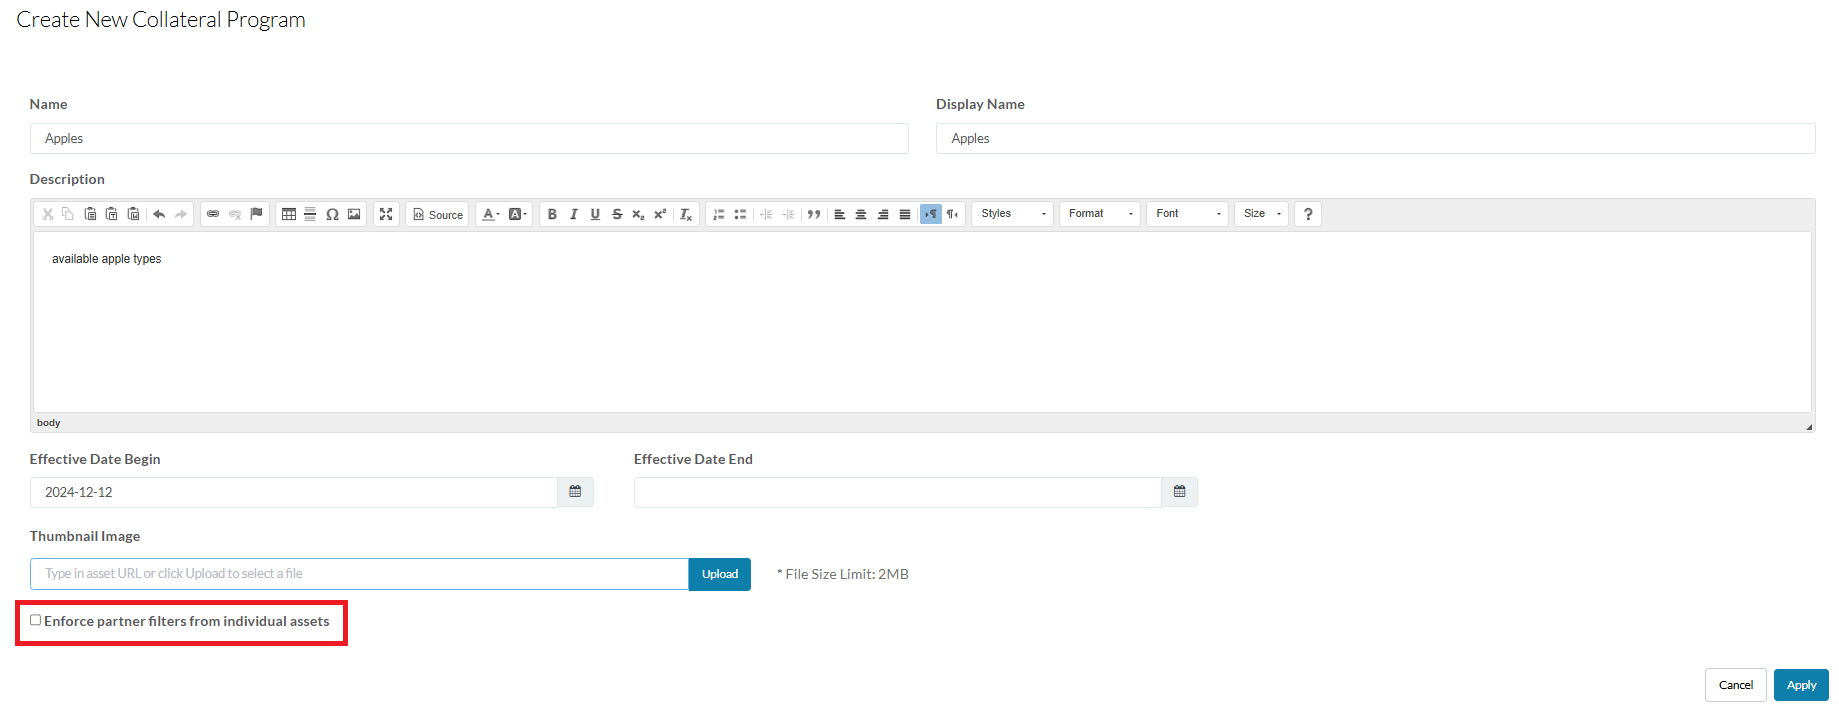The image size is (1839, 712).
Task: Click the Apply button
Action: (1801, 685)
